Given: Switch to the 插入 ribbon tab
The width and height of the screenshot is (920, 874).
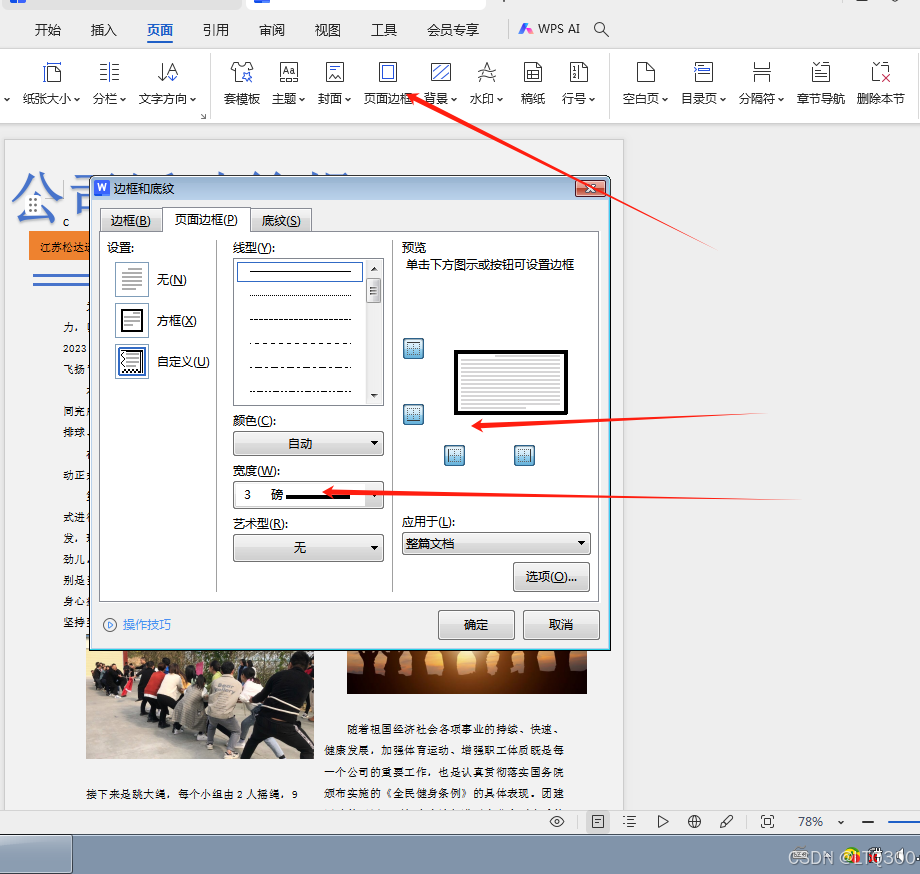Looking at the screenshot, I should tap(104, 30).
